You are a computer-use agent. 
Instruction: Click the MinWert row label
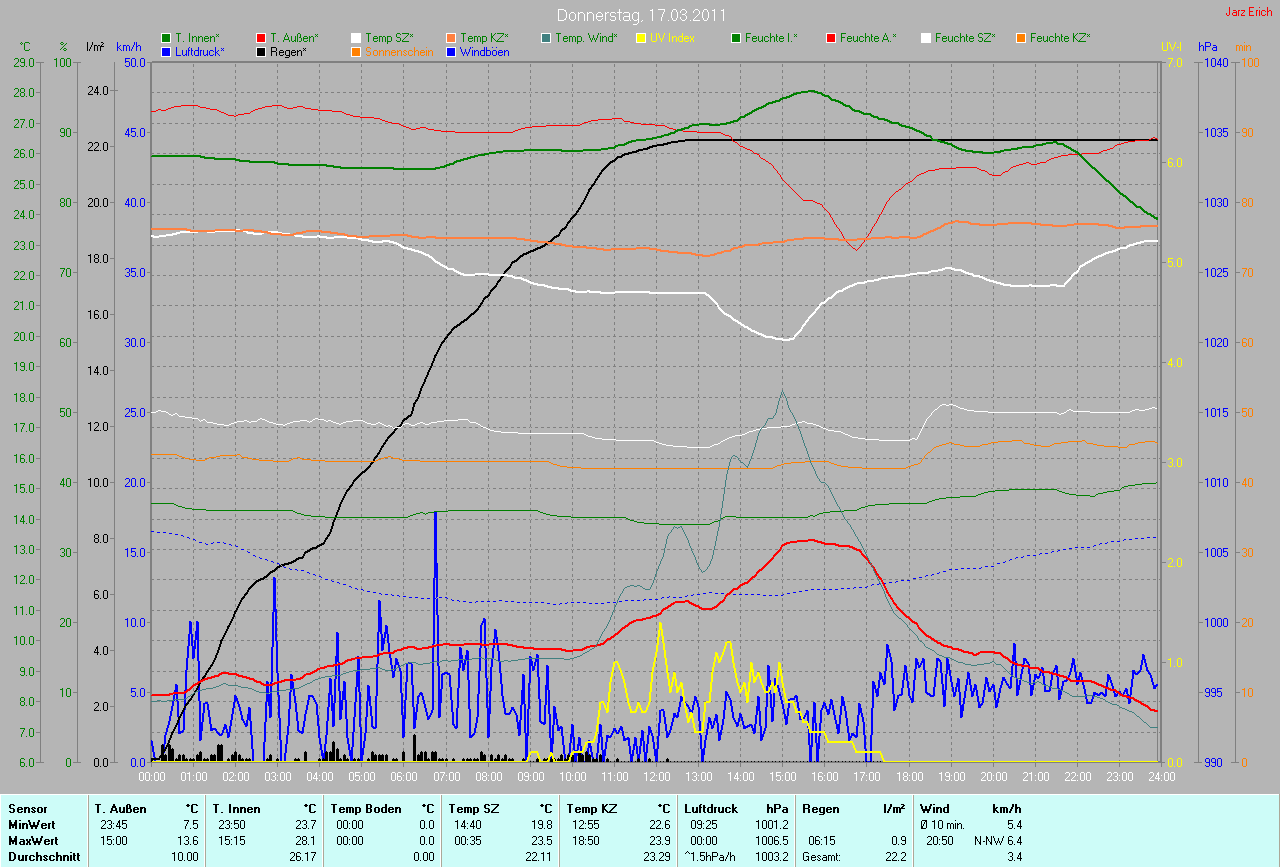pos(30,825)
